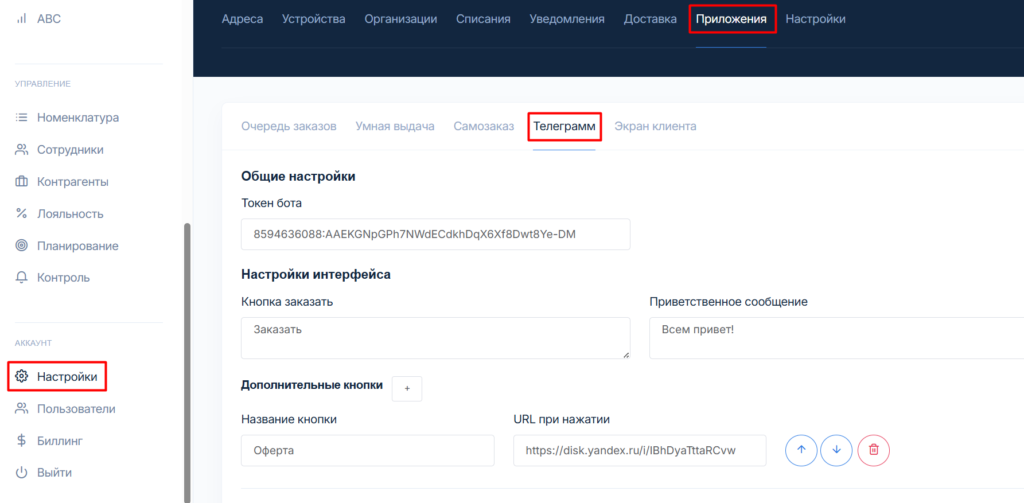Click Настройки in the sidebar

(66, 377)
